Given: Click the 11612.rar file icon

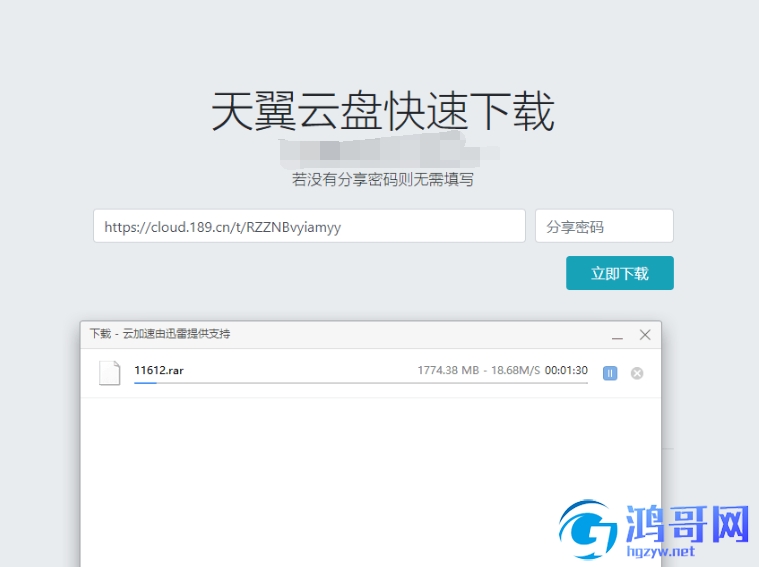Looking at the screenshot, I should [x=109, y=373].
